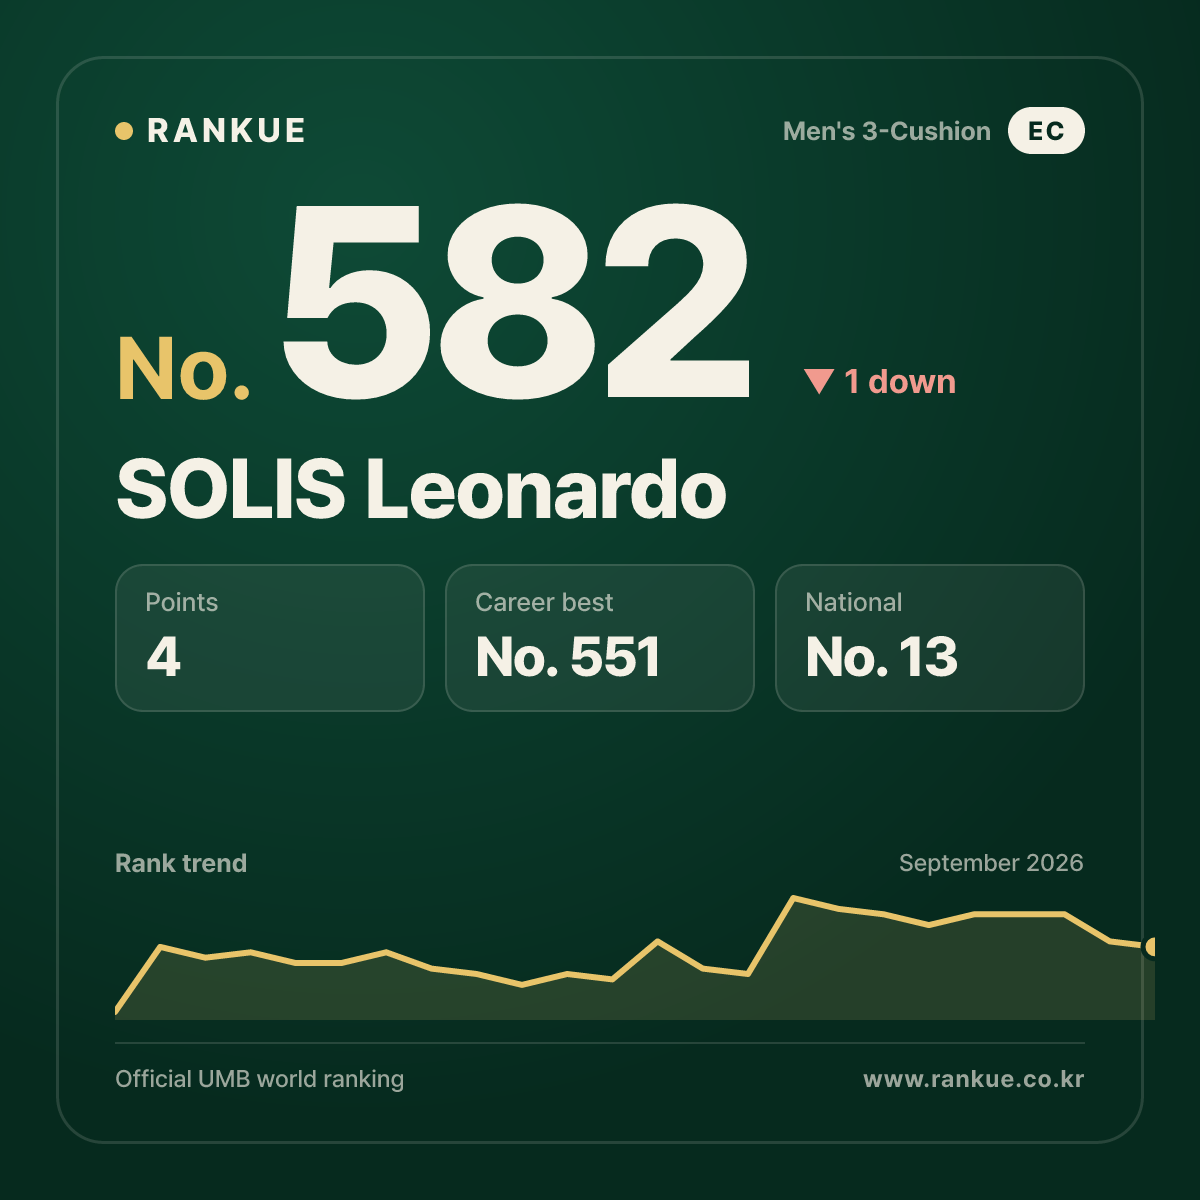Open the Points card showing 4
Image resolution: width=1200 pixels, height=1200 pixels.
pyautogui.click(x=270, y=638)
